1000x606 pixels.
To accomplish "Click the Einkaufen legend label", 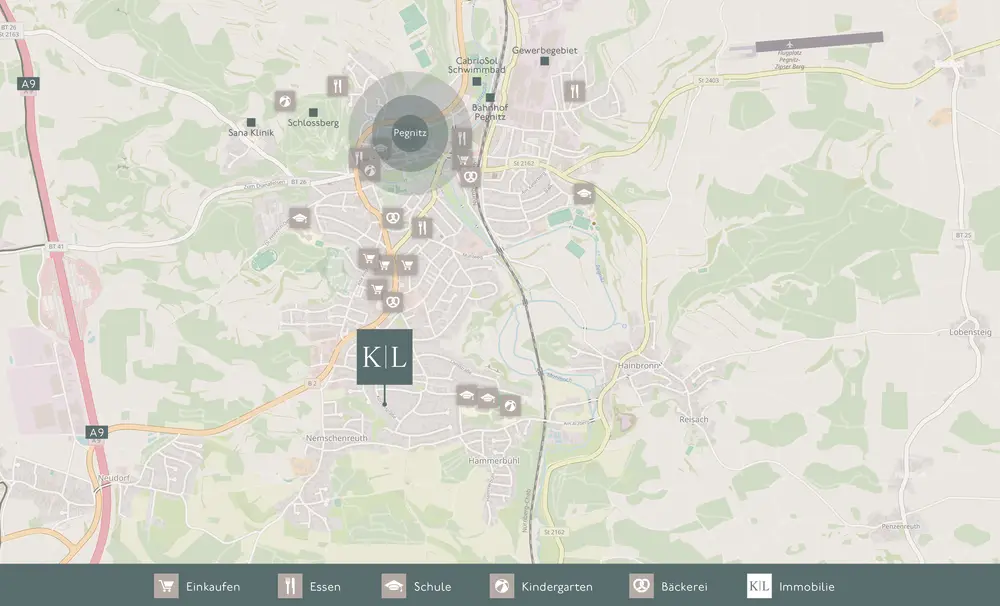I will tap(213, 587).
